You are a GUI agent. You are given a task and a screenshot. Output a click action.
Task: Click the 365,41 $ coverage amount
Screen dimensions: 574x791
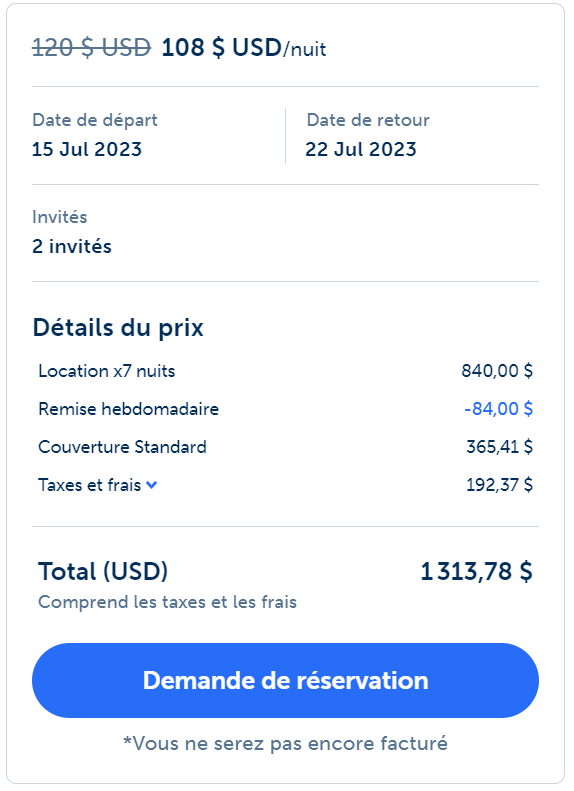click(499, 447)
